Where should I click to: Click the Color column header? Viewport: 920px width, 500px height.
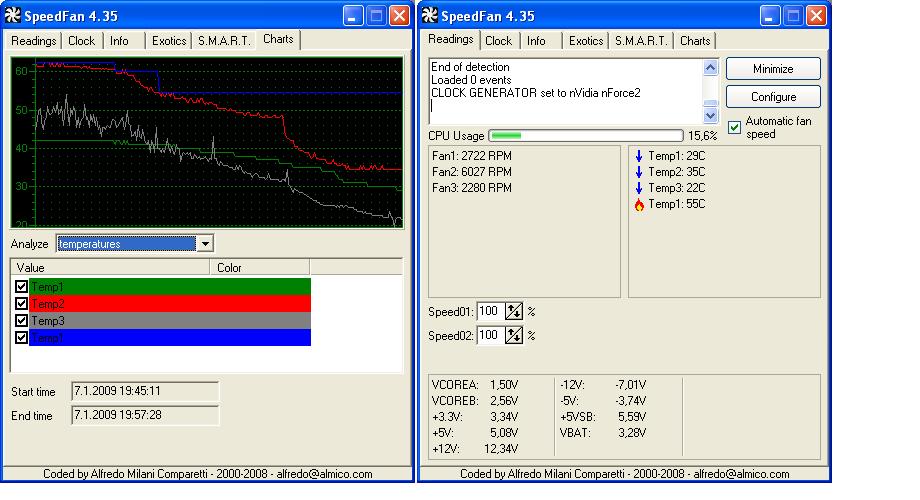pyautogui.click(x=259, y=268)
